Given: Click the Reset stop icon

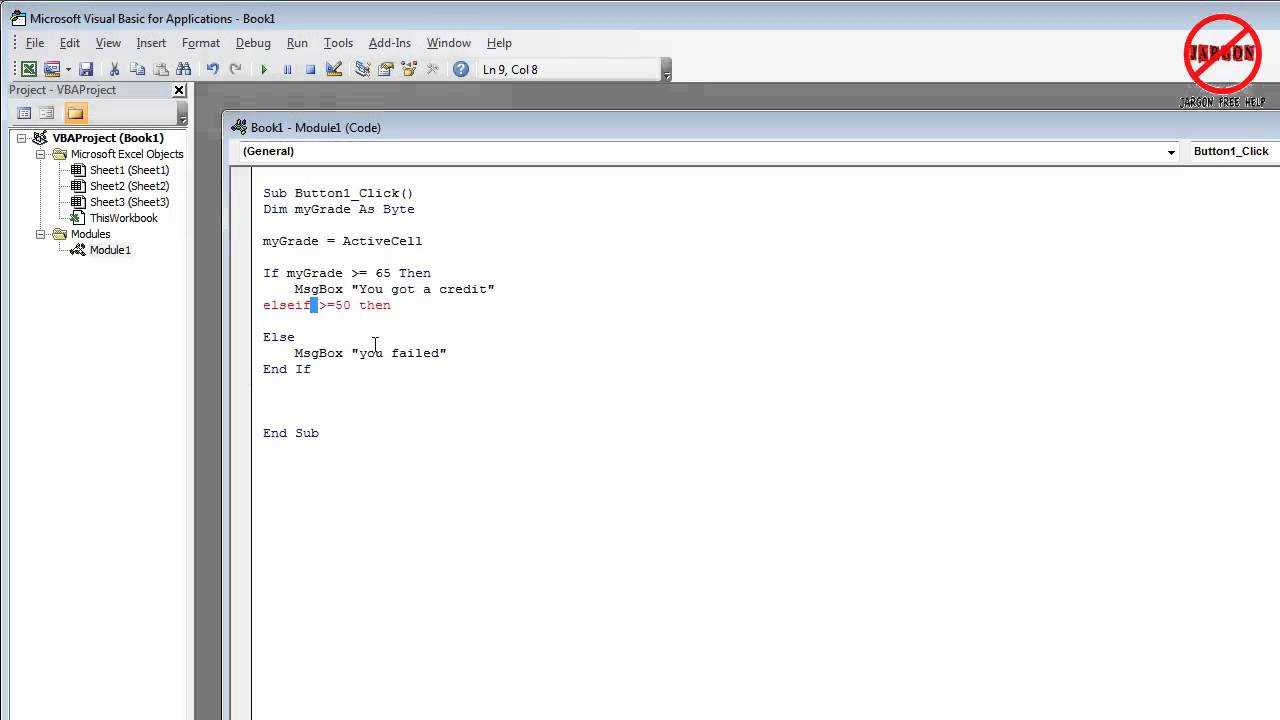Looking at the screenshot, I should 311,69.
